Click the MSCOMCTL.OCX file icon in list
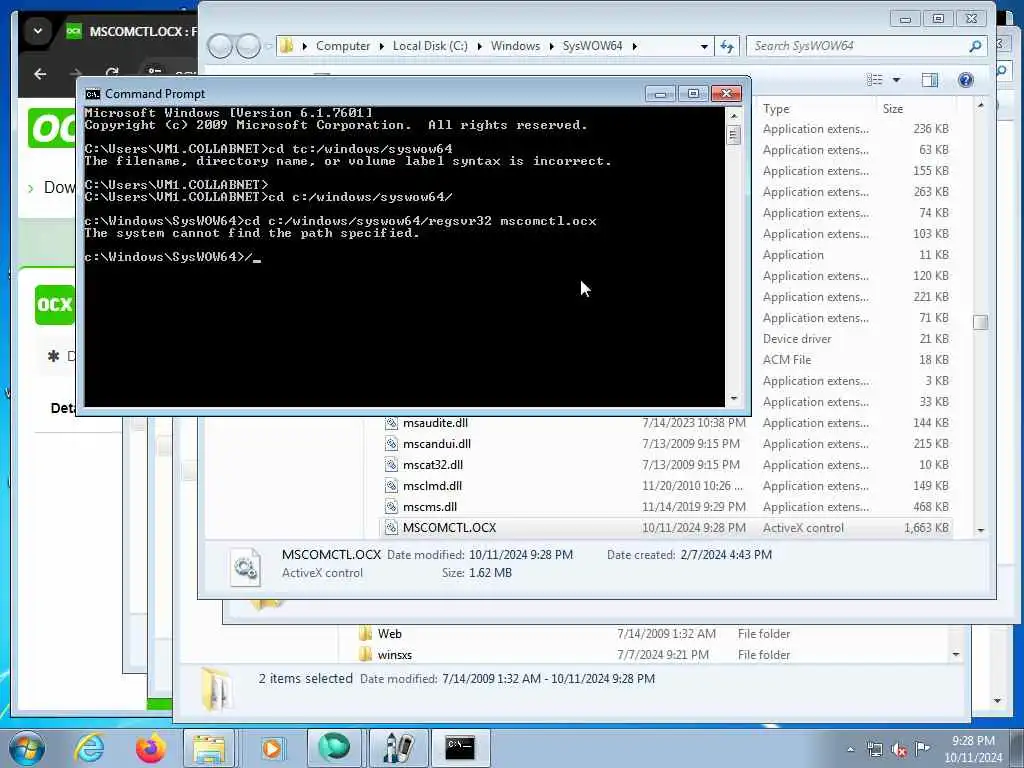 391,528
